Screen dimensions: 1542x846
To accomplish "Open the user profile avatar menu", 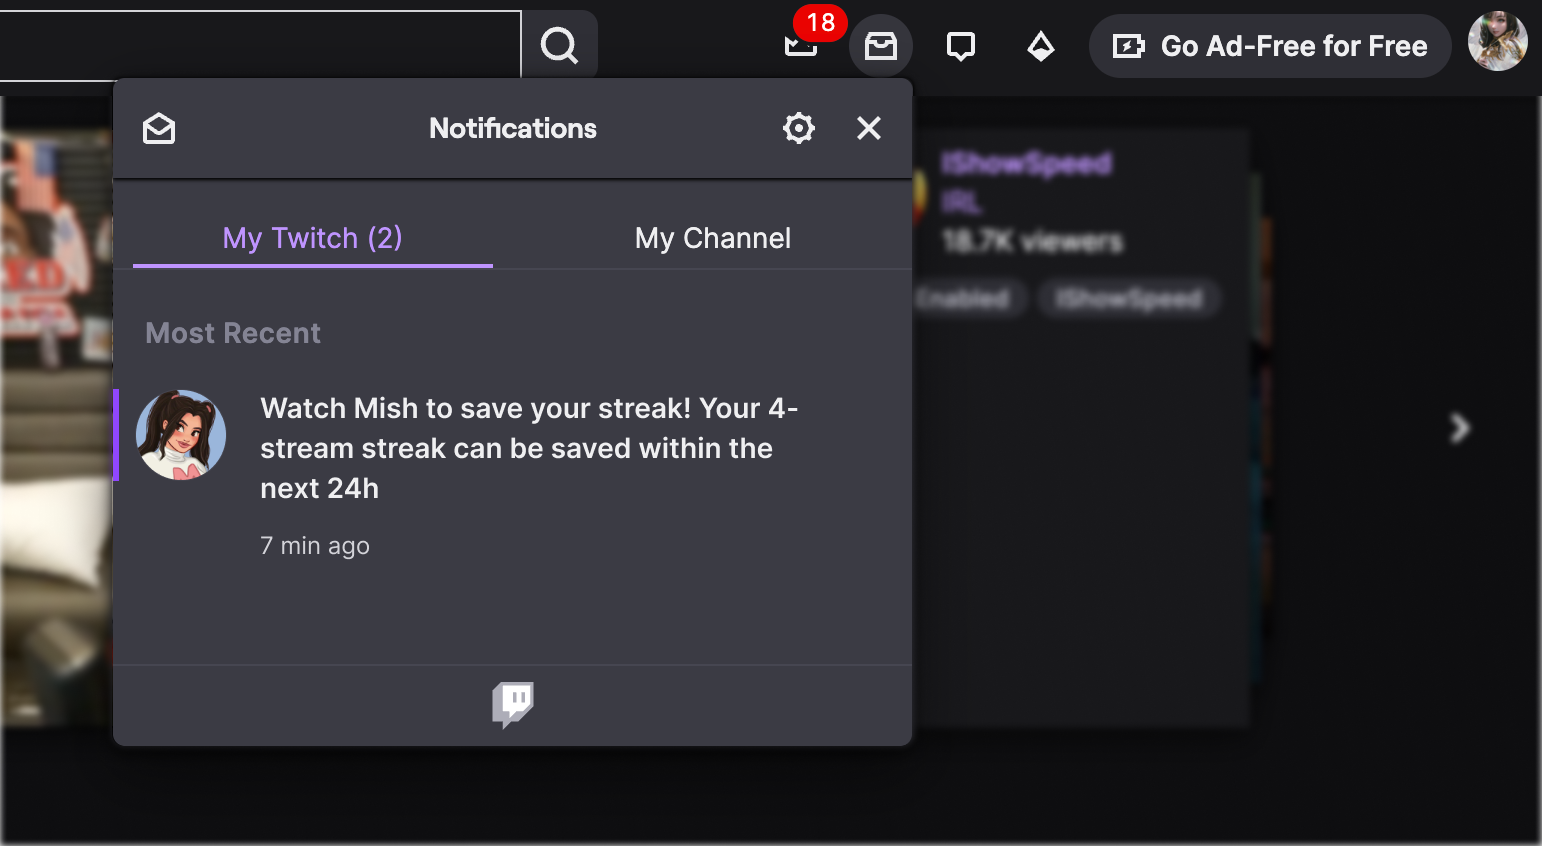I will point(1496,42).
